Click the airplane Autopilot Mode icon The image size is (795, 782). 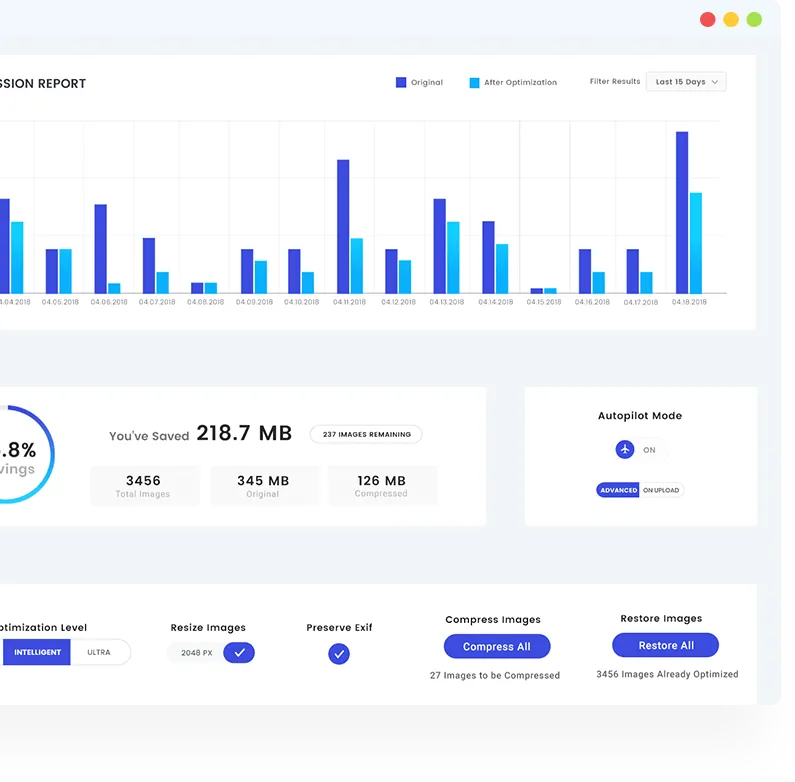click(x=625, y=450)
